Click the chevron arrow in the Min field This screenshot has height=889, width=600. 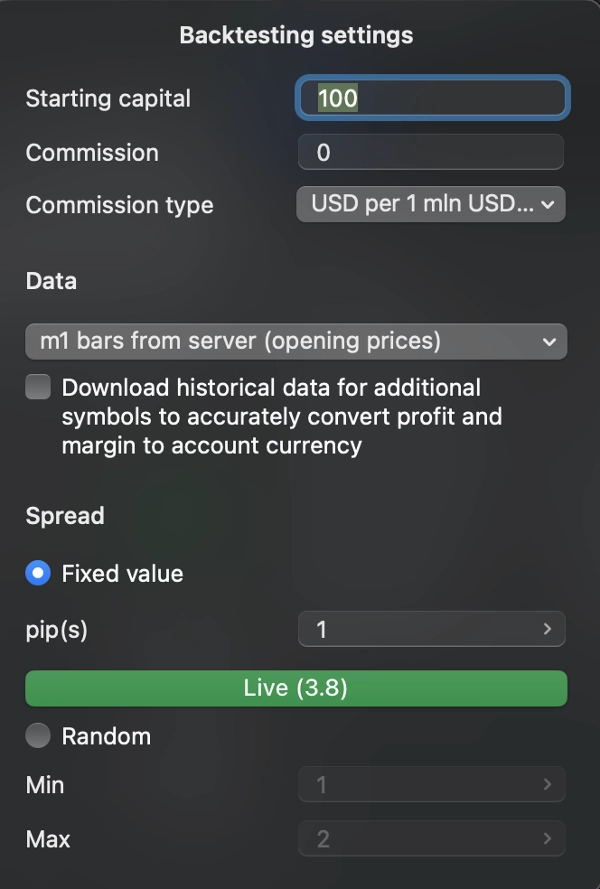[547, 785]
